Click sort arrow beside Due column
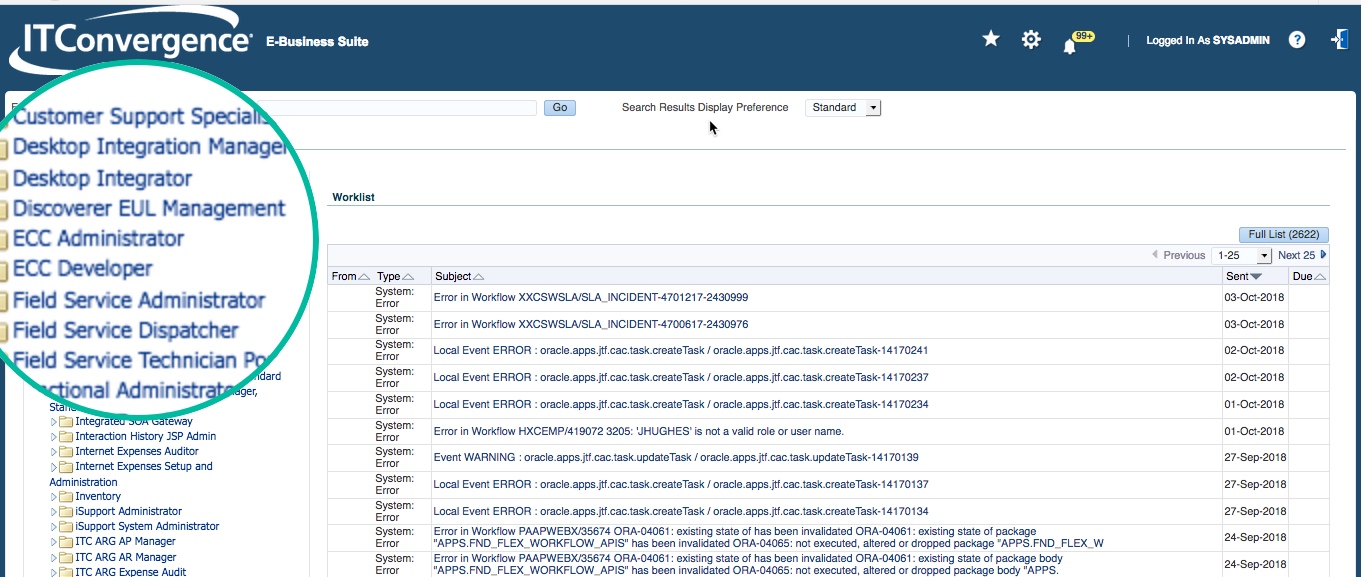 [x=1320, y=277]
